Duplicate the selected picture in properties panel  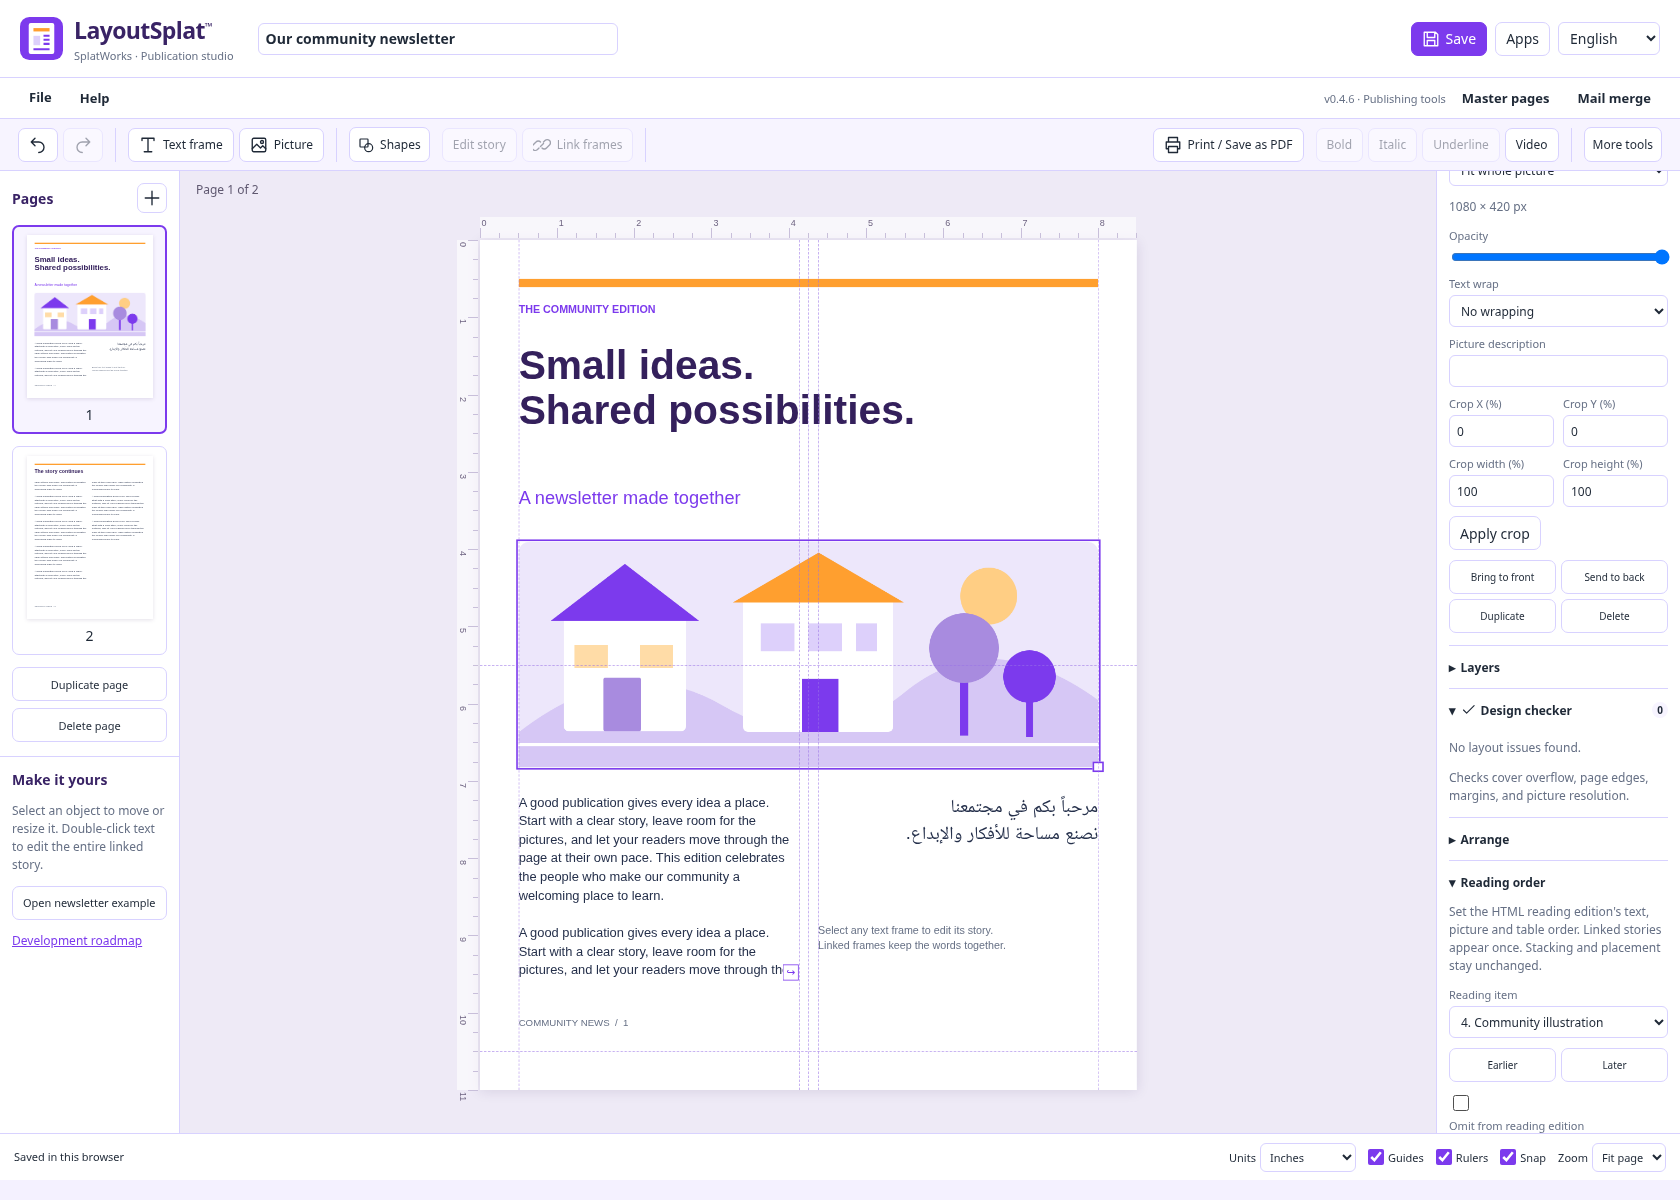pos(1502,616)
